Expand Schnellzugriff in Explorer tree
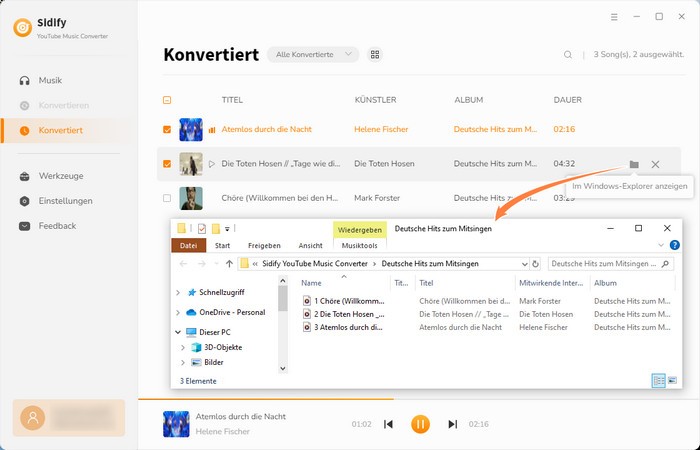Image resolution: width=700 pixels, height=450 pixels. point(178,292)
